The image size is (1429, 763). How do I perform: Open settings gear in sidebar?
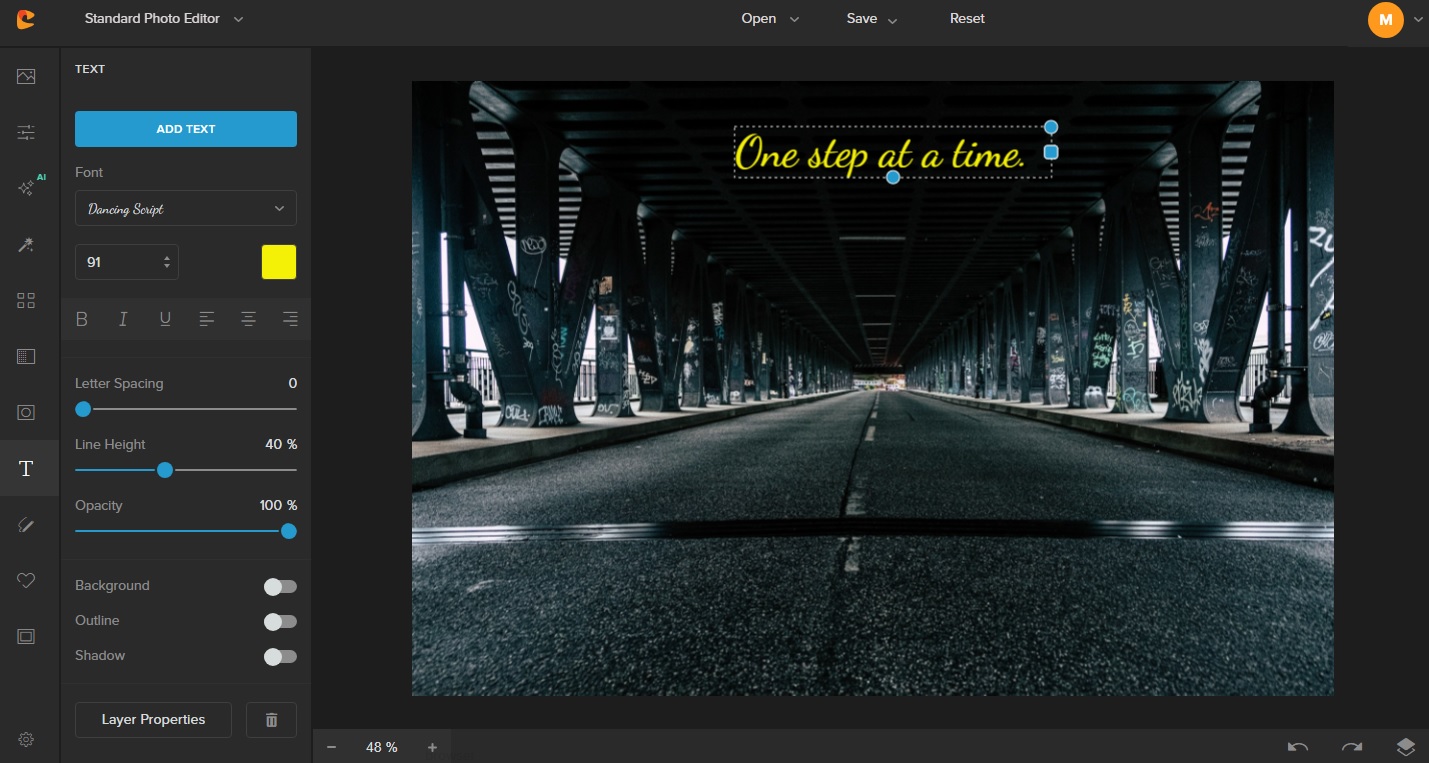pyautogui.click(x=26, y=740)
